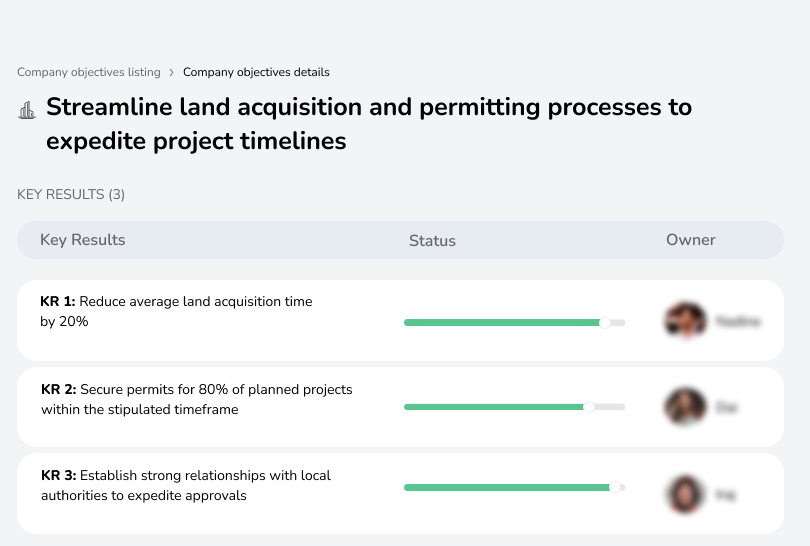810x546 pixels.
Task: Click the Owner column header
Action: pyautogui.click(x=691, y=240)
